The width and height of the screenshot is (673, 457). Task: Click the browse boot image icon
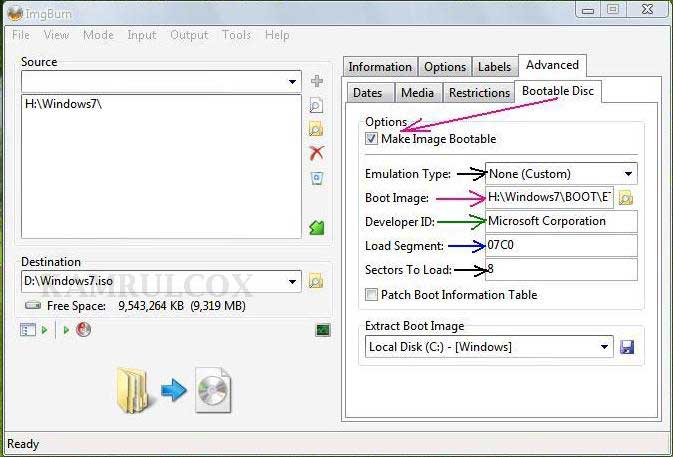coord(626,198)
